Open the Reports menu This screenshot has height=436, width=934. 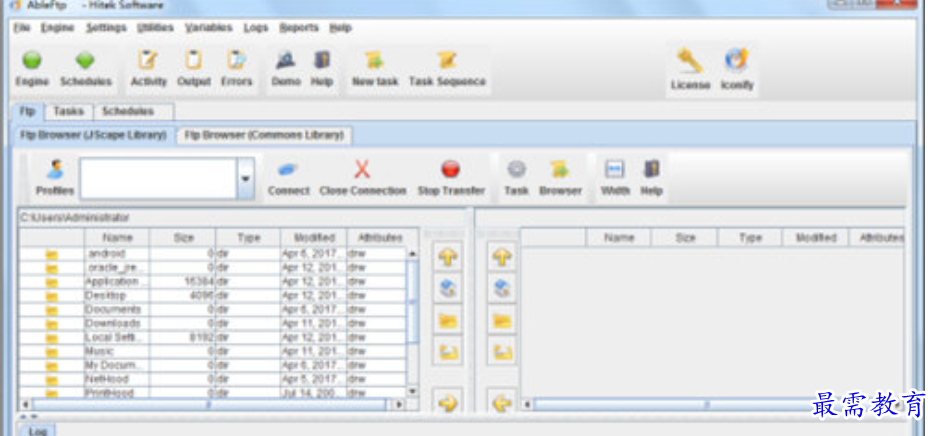tap(299, 28)
